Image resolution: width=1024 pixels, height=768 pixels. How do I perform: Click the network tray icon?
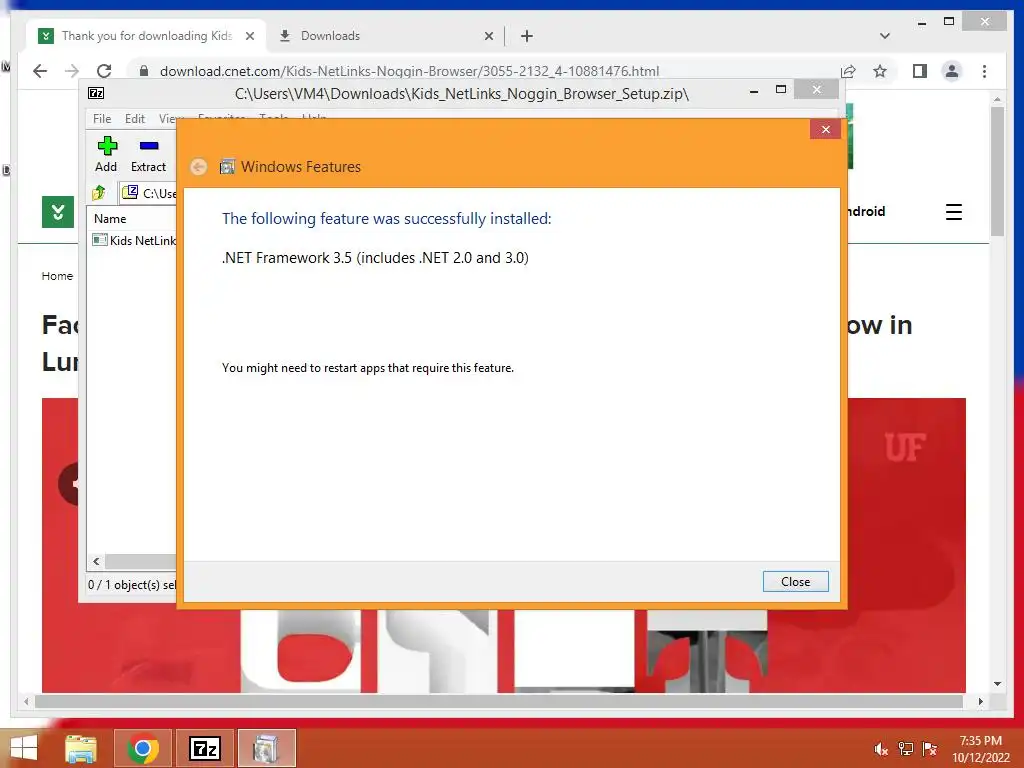click(x=905, y=749)
